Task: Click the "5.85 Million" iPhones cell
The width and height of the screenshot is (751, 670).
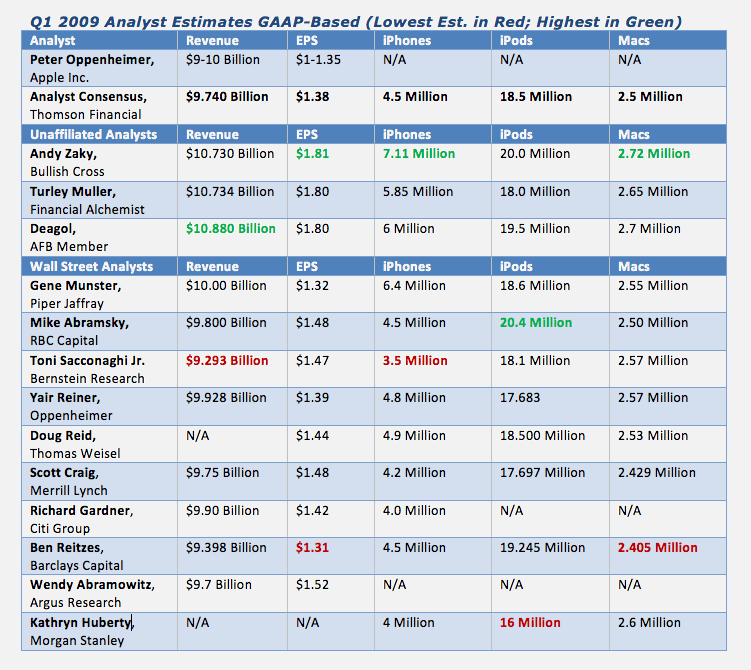Action: [x=418, y=192]
